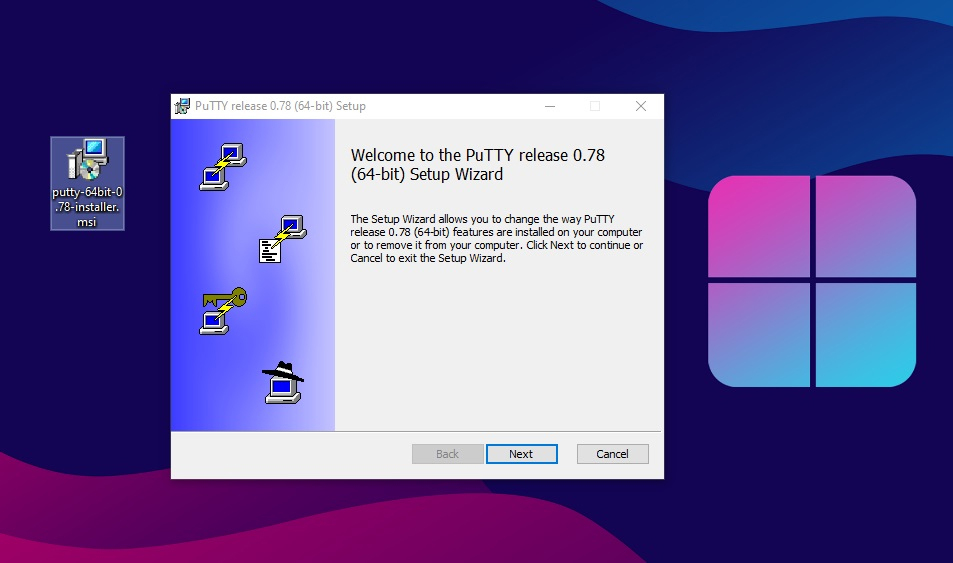Cancel the PuTTY installation
This screenshot has width=953, height=563.
[x=612, y=454]
